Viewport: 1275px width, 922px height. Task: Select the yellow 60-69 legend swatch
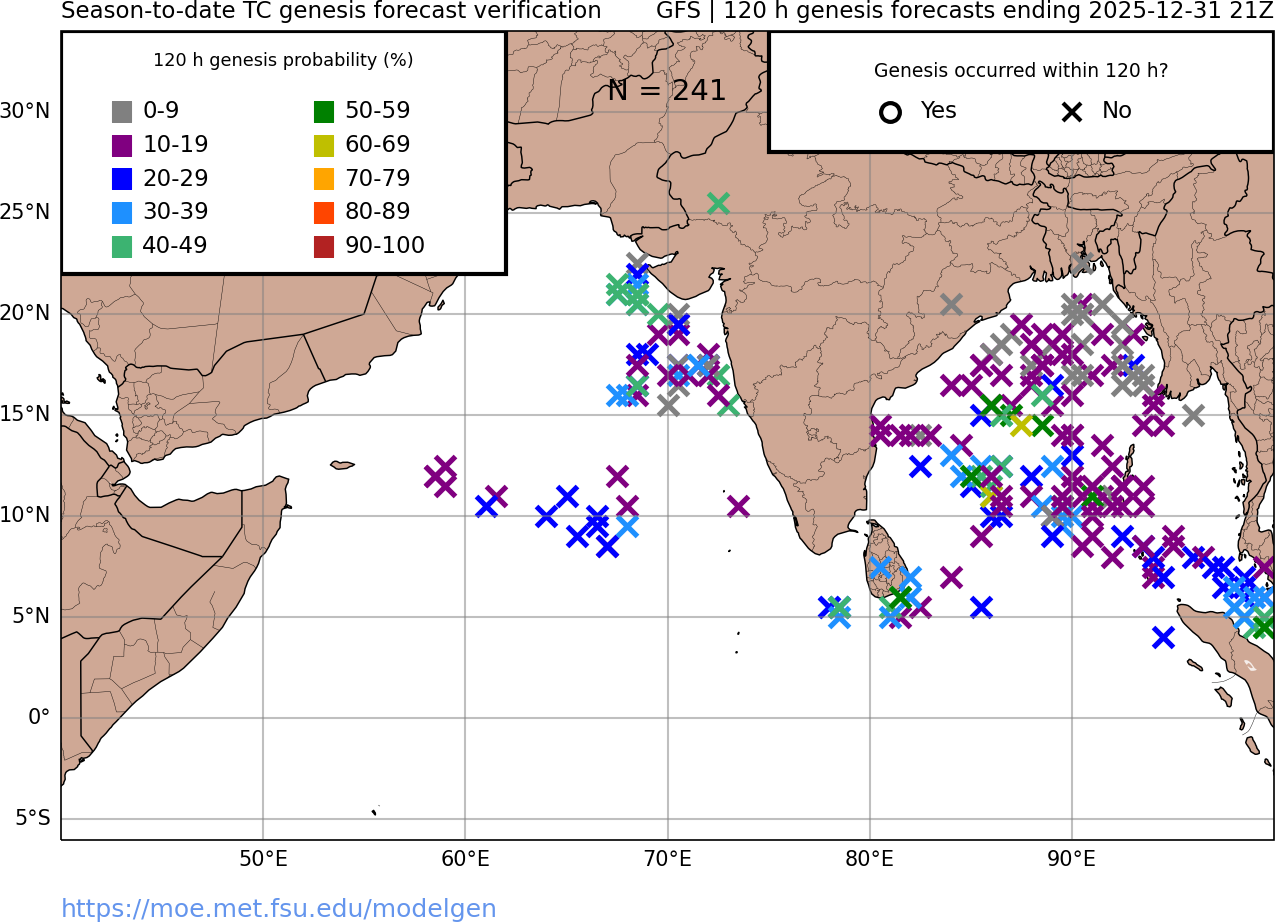pos(324,146)
